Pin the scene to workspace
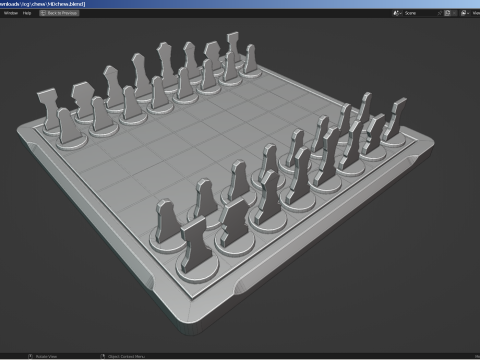The width and height of the screenshot is (480, 360). point(440,13)
